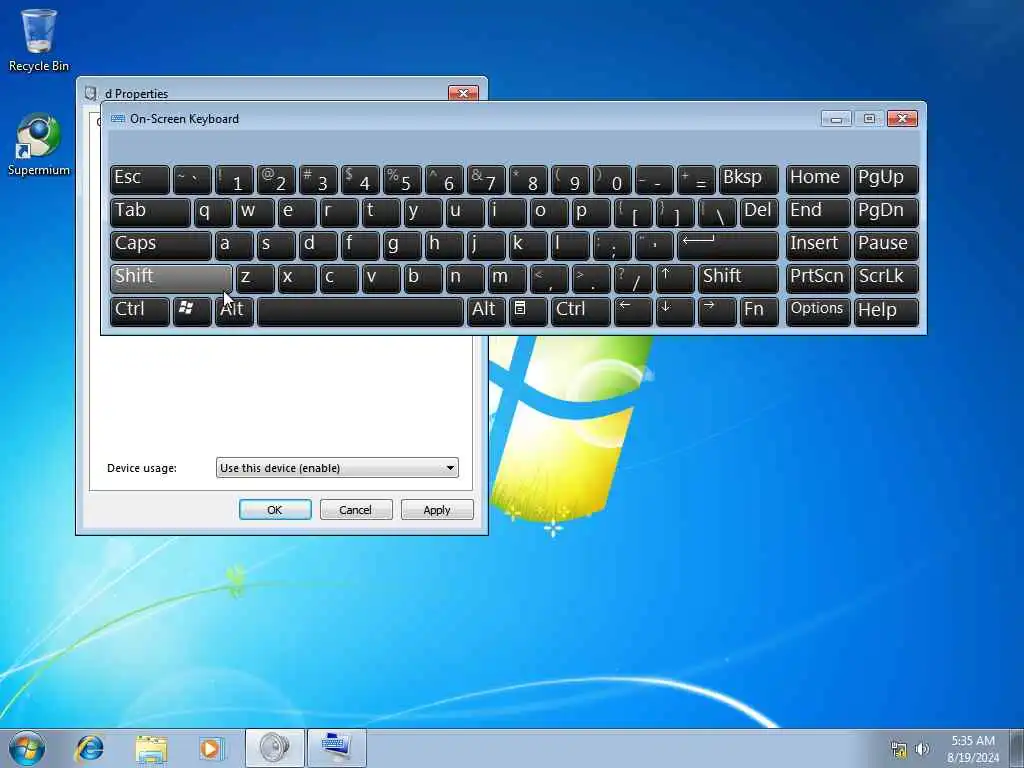Click the PgUp key
The image size is (1024, 768).
(x=886, y=180)
